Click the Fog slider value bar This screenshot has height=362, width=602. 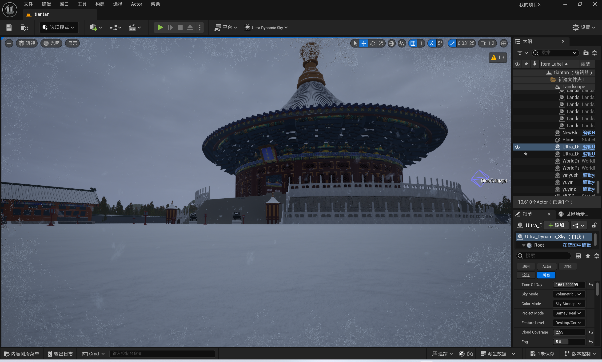click(x=569, y=341)
